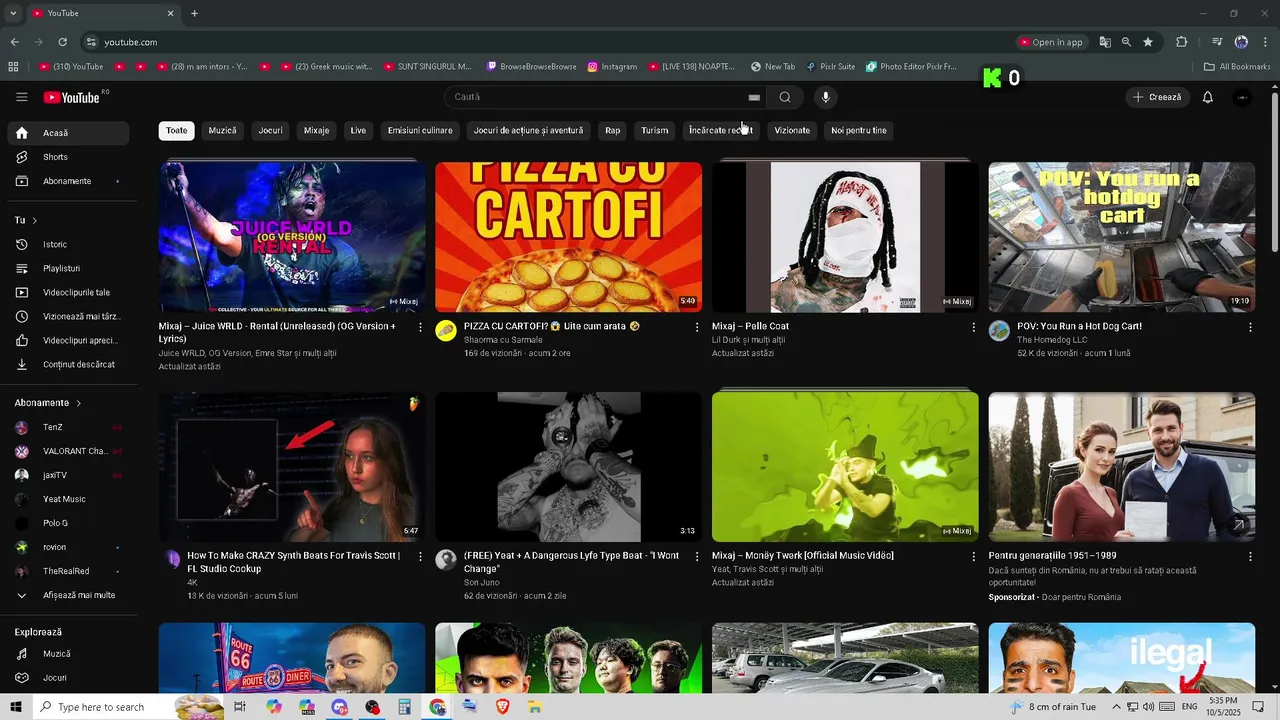The height and width of the screenshot is (720, 1280).
Task: Open Acasă home in the sidebar
Action: coord(68,133)
